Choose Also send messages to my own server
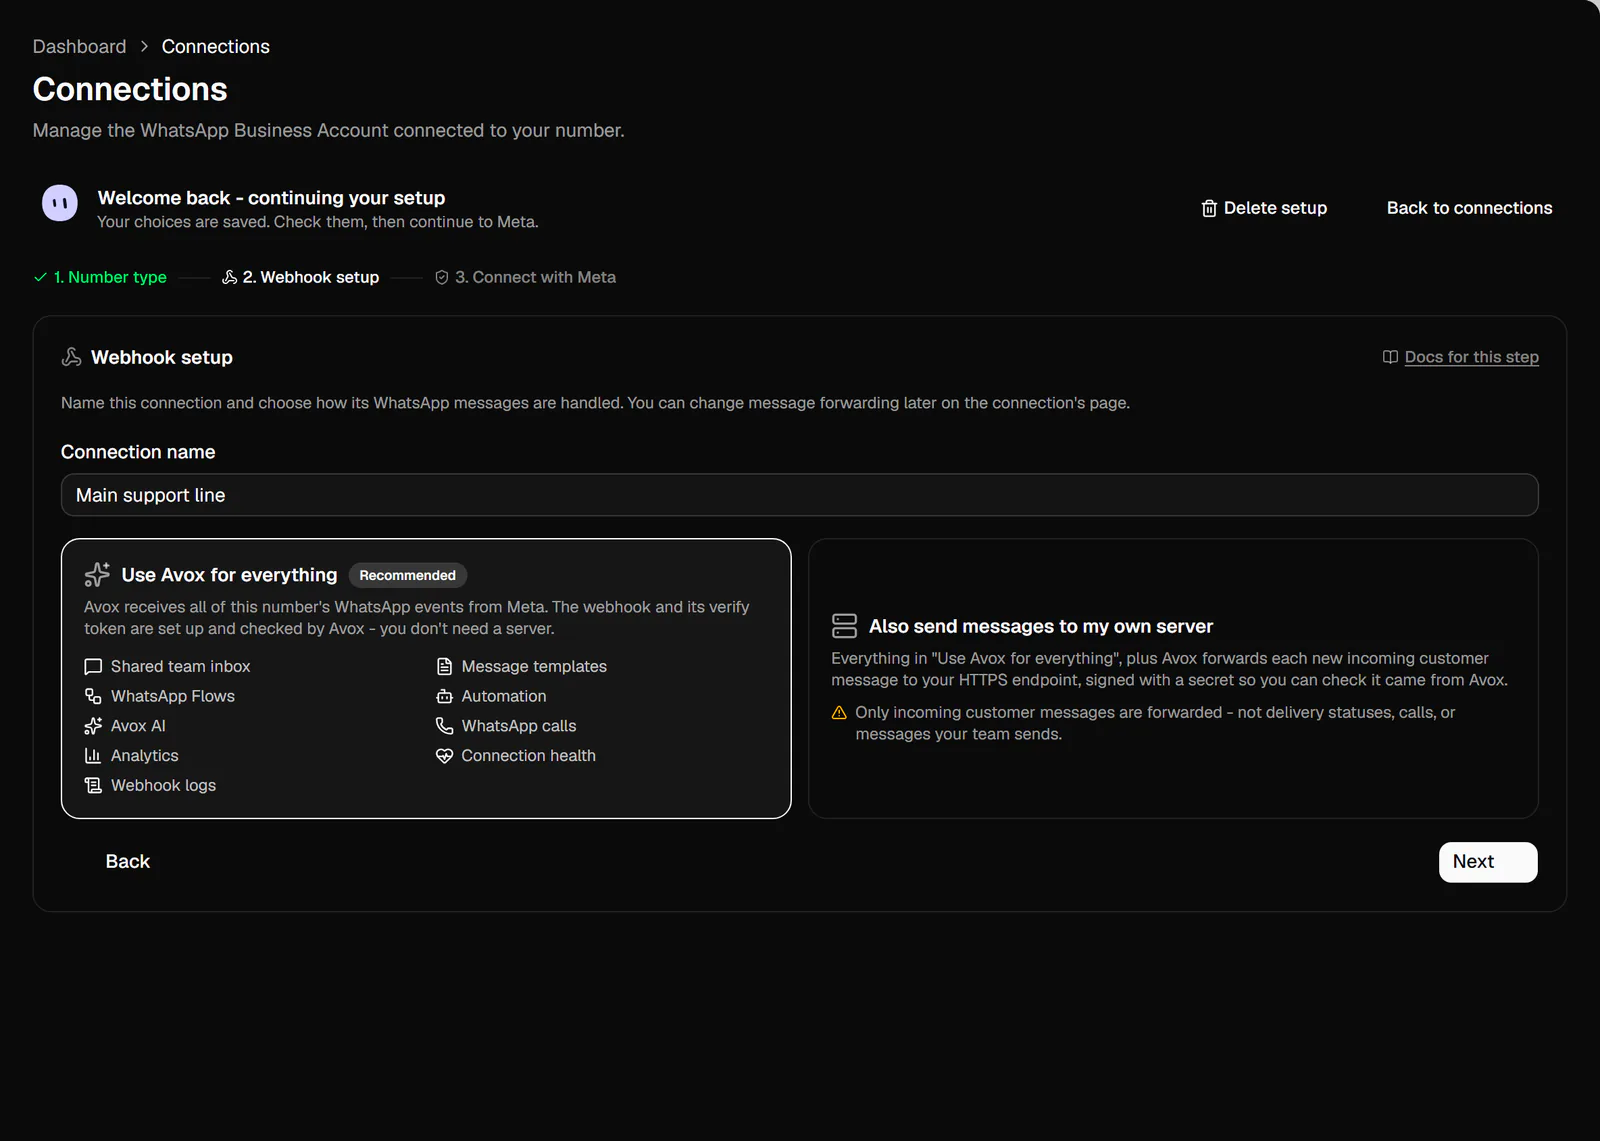Viewport: 1600px width, 1141px height. (x=1173, y=679)
